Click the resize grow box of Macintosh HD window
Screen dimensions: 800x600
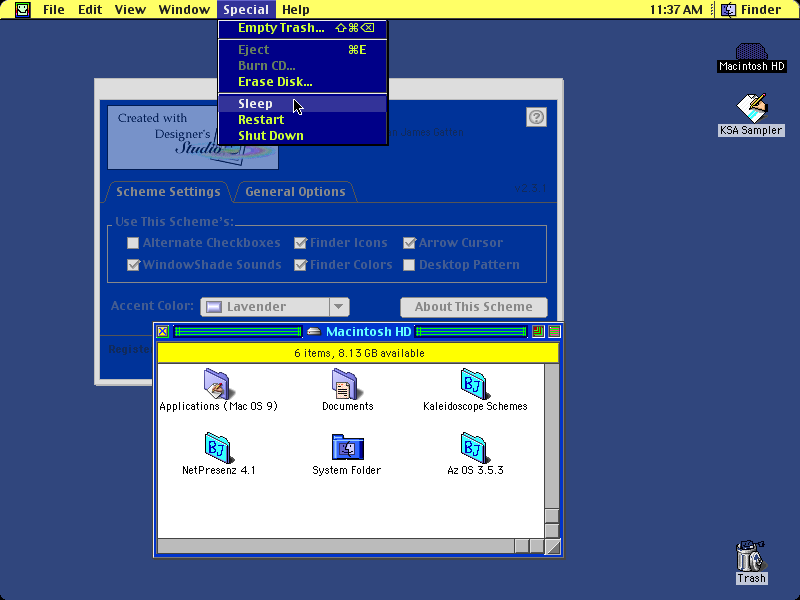(x=552, y=546)
